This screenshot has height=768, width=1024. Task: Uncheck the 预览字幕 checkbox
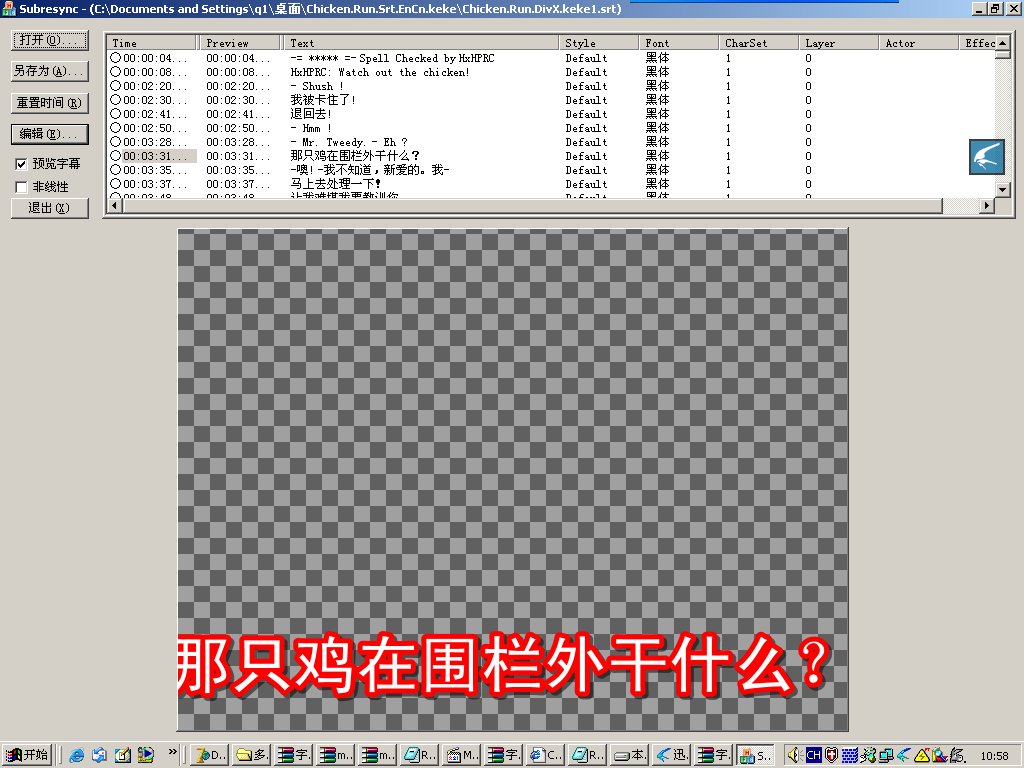click(x=21, y=164)
